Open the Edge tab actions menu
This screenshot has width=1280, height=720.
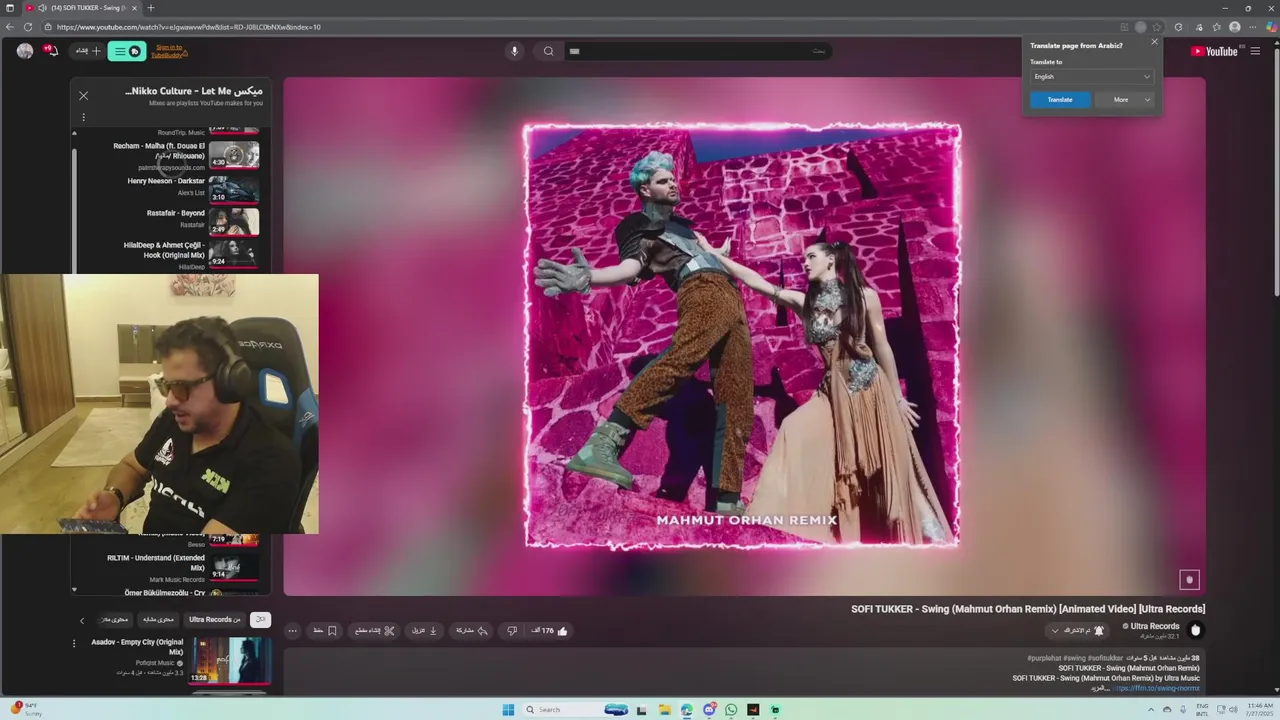[x=10, y=8]
